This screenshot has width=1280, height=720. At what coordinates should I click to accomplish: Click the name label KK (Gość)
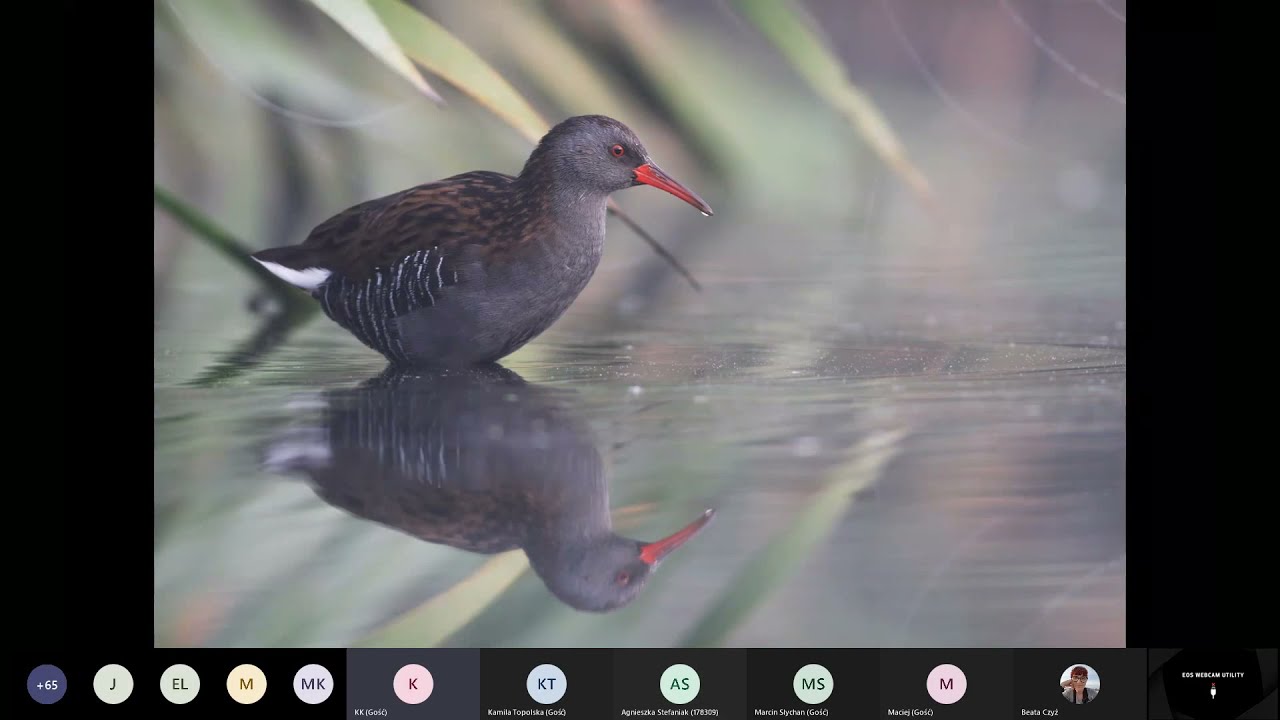coord(371,712)
